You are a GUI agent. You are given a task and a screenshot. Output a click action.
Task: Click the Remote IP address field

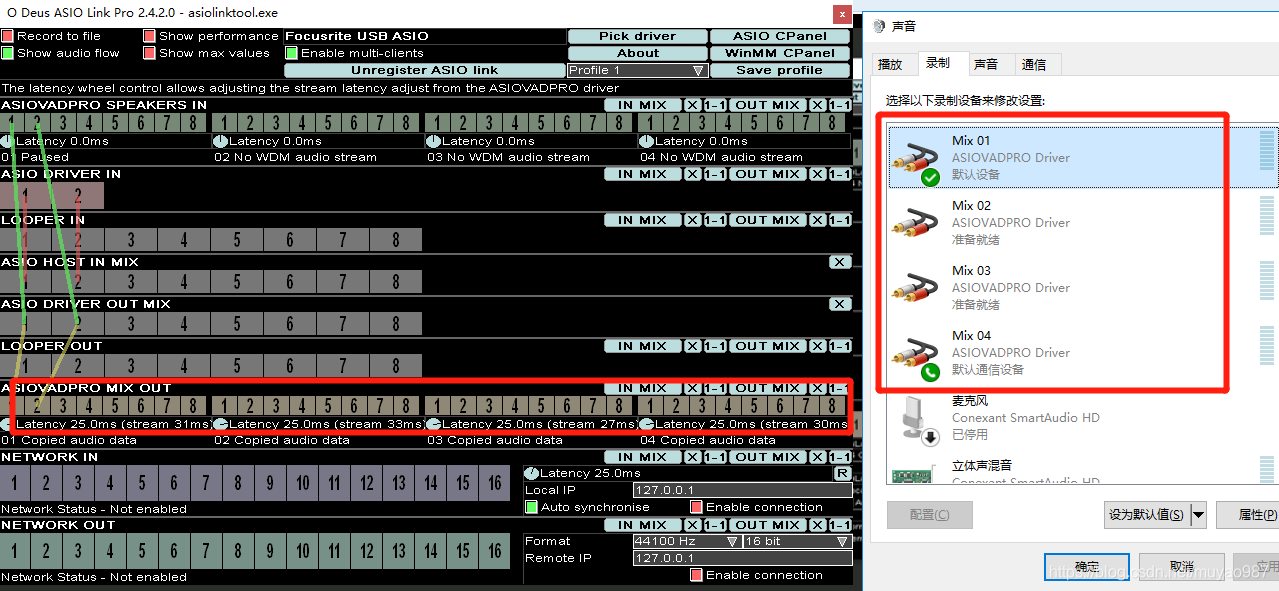click(743, 558)
